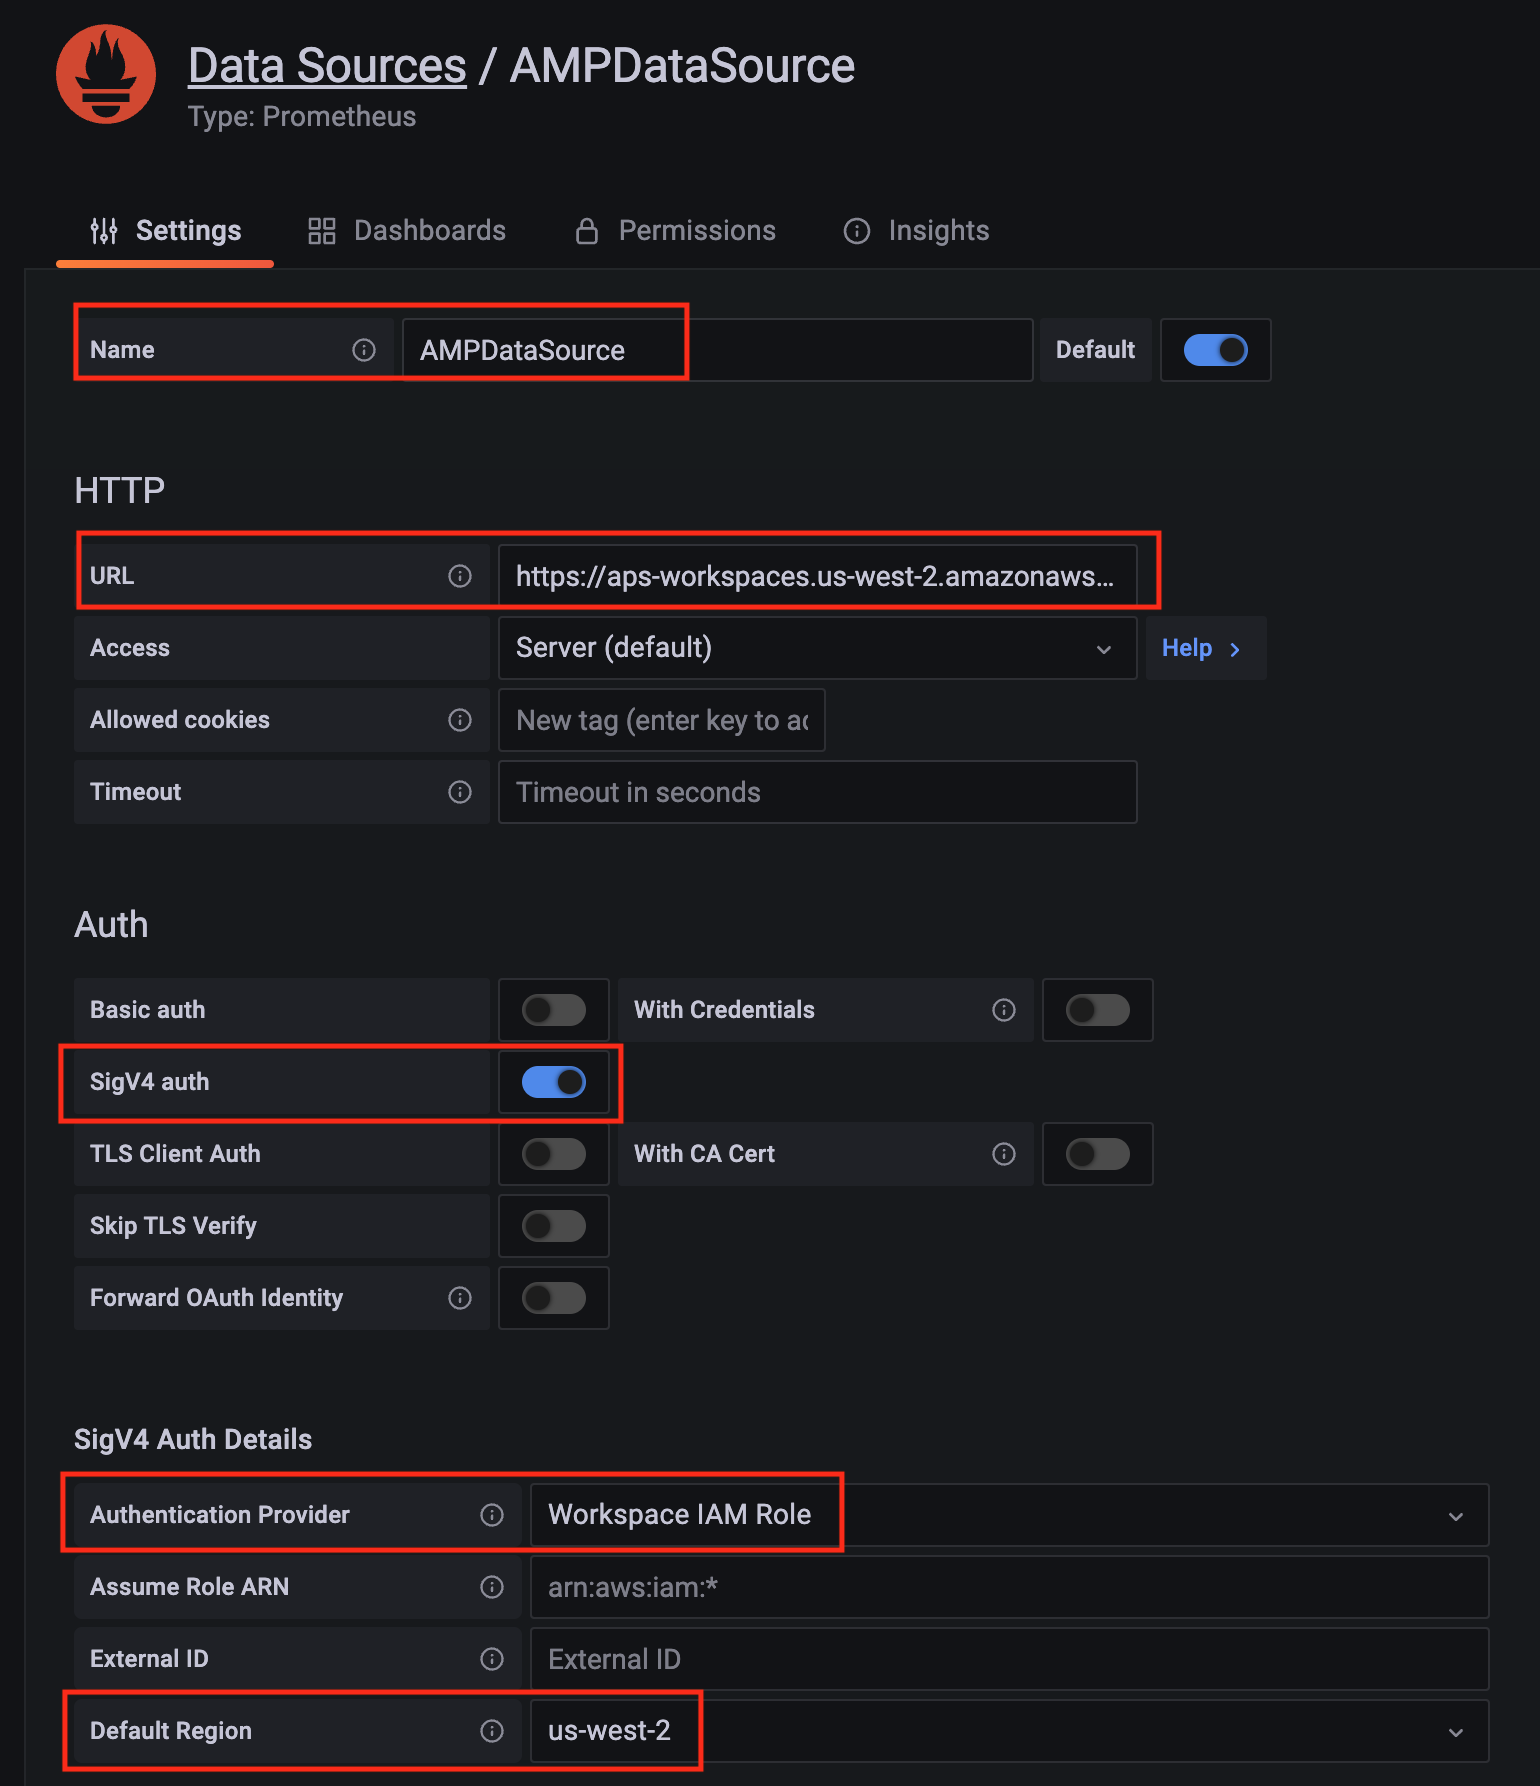Enable the Skip TLS Verify toggle

(554, 1226)
